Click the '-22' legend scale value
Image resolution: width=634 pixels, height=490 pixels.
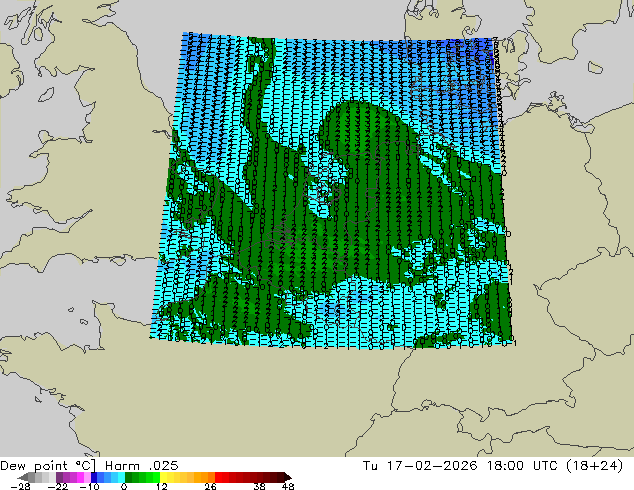[58, 486]
